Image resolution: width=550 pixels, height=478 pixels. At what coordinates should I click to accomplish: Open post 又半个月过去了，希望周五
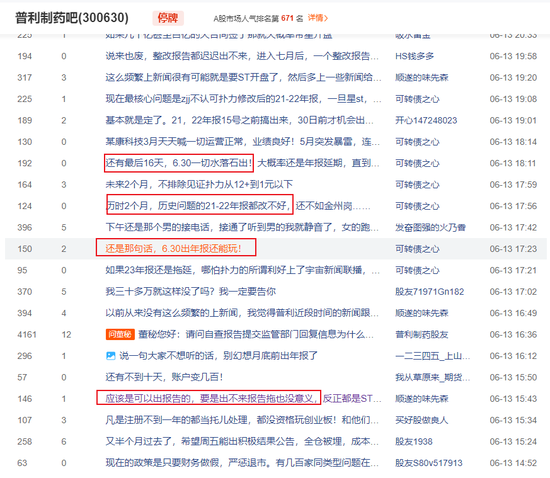242,442
